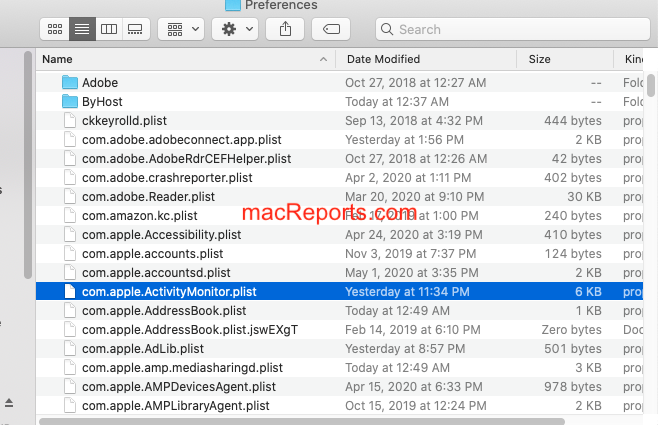Screen dimensions: 658x425
Task: Open the group-by arrange dropdown
Action: click(181, 29)
